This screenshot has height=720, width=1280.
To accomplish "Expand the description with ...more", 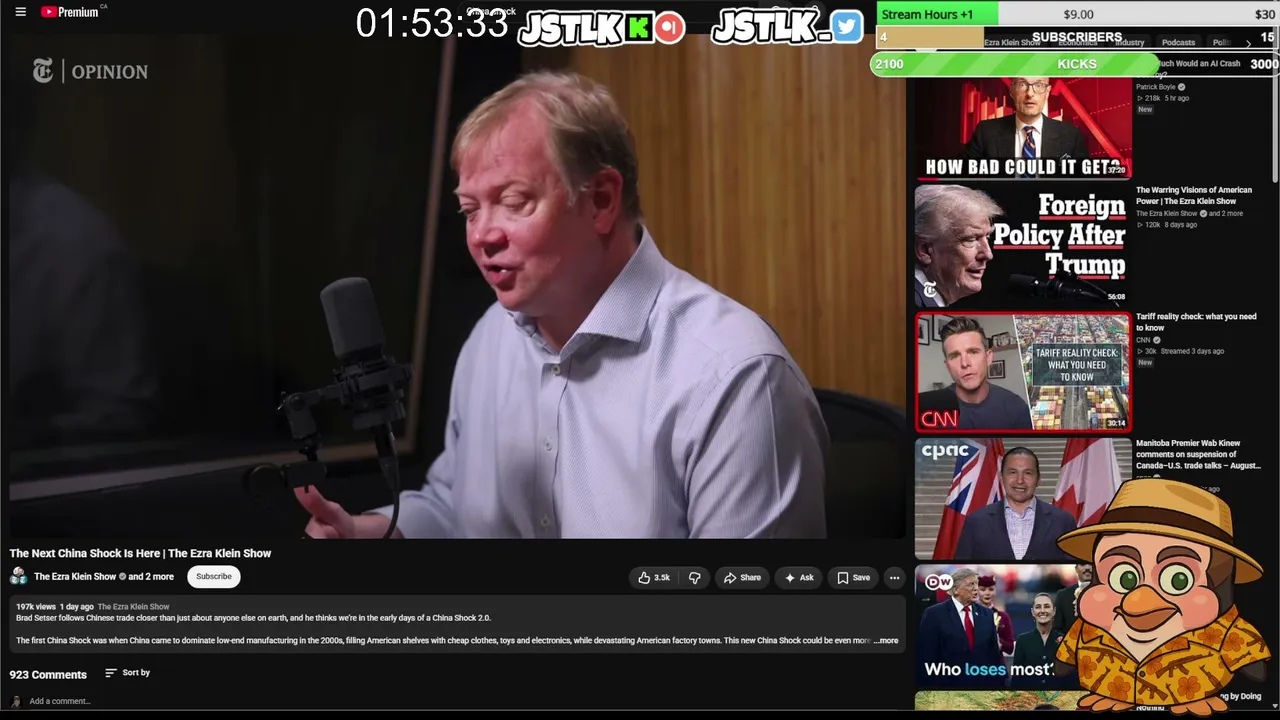I will [x=886, y=640].
